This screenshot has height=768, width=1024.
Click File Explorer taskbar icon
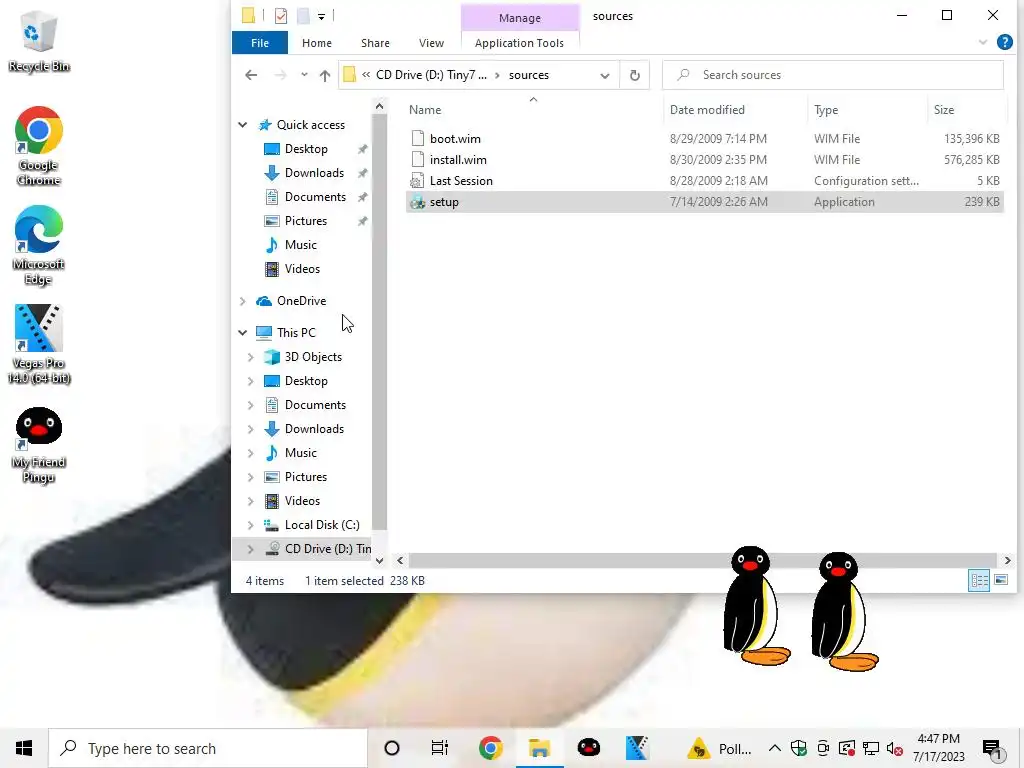tap(539, 748)
